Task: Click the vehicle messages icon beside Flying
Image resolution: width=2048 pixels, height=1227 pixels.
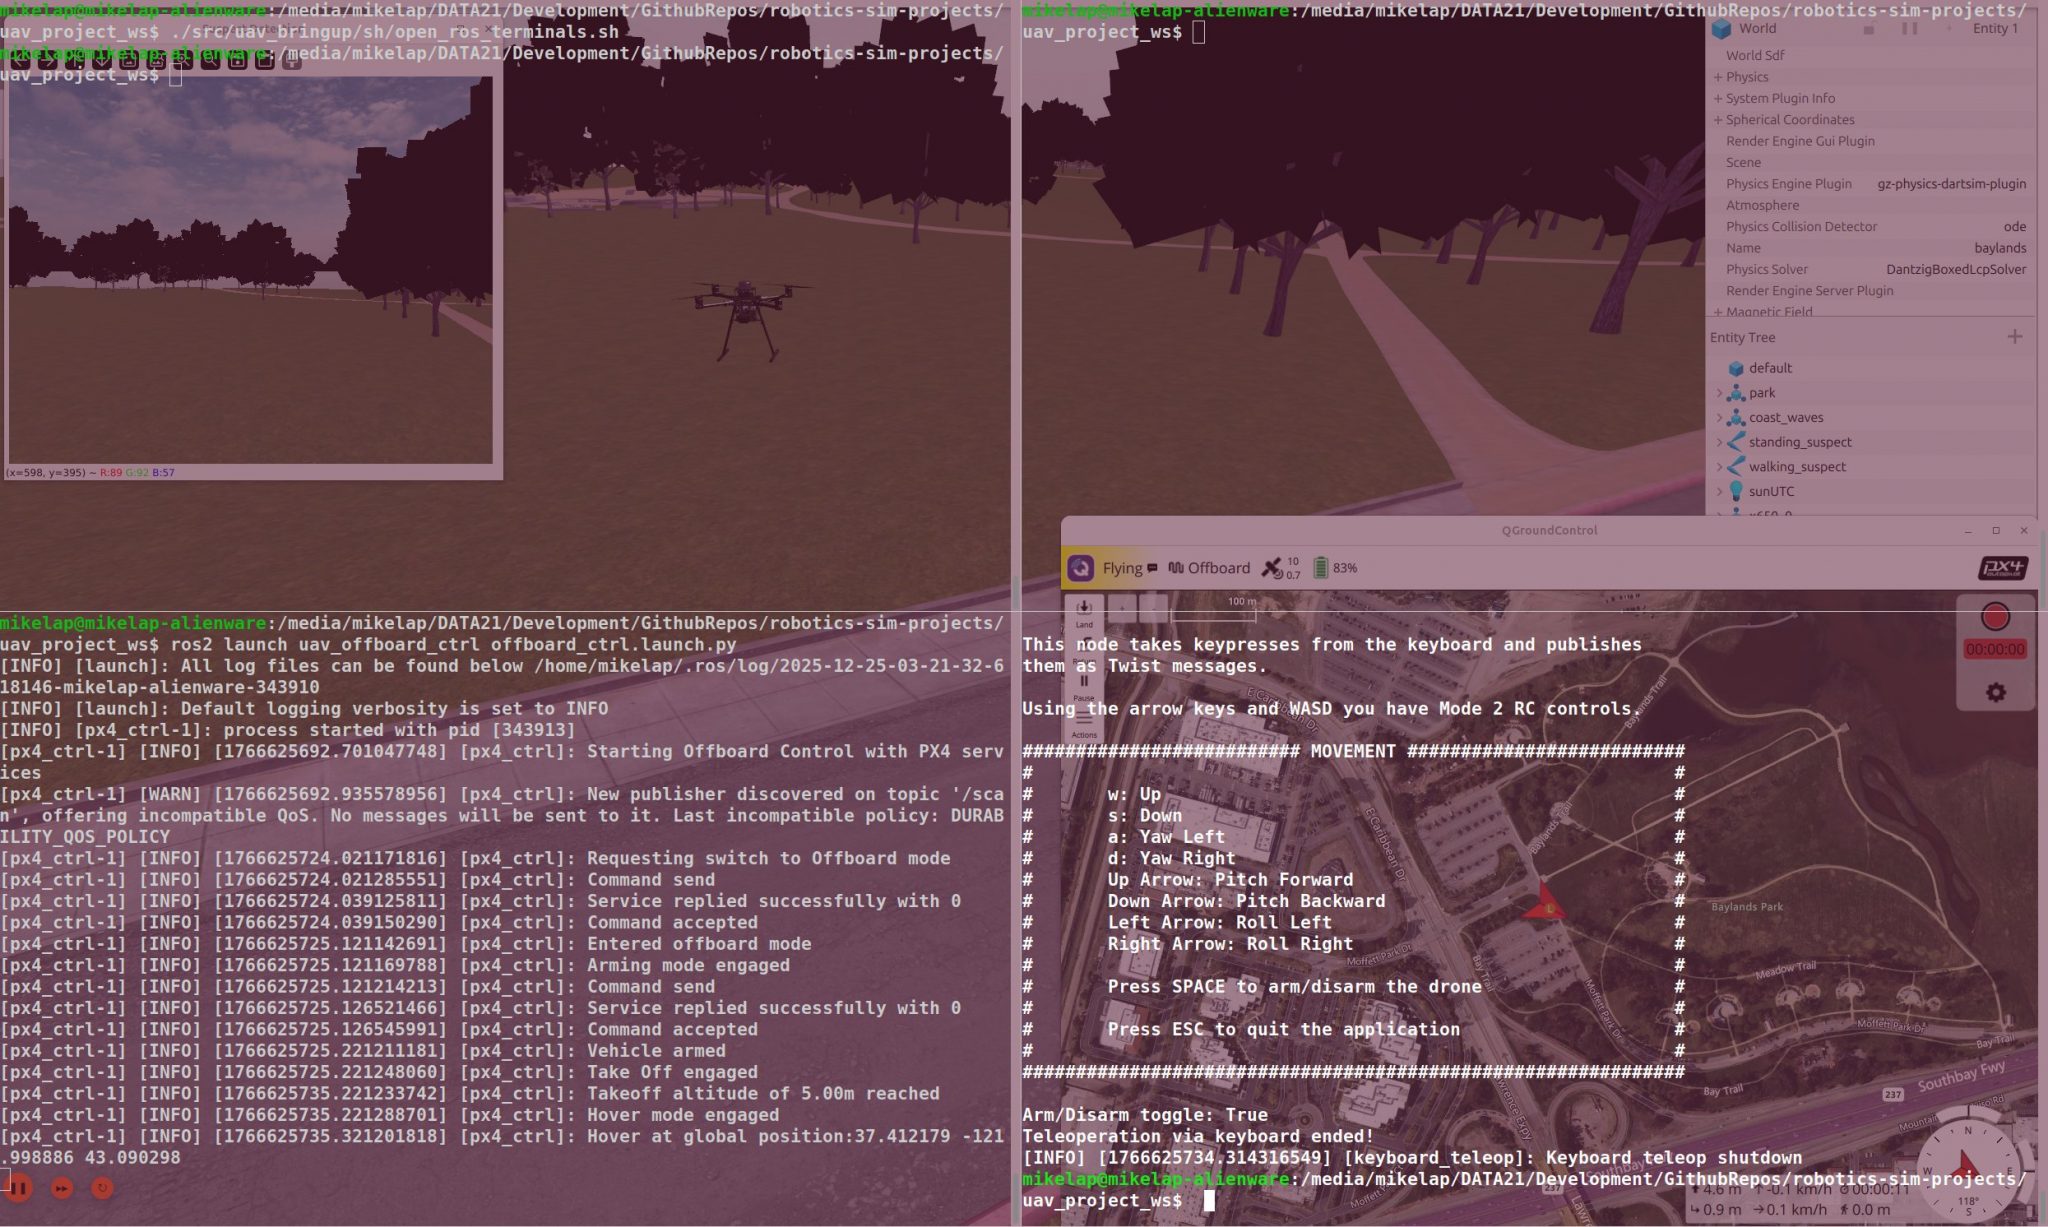Action: [x=1152, y=568]
